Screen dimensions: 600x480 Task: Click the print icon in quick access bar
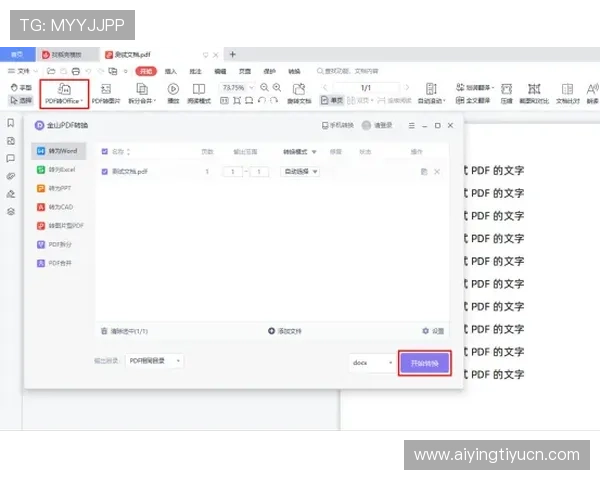point(76,71)
